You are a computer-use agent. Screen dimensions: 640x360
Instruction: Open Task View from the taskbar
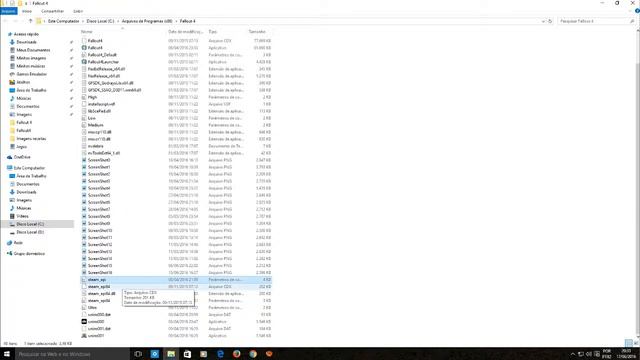pos(138,354)
